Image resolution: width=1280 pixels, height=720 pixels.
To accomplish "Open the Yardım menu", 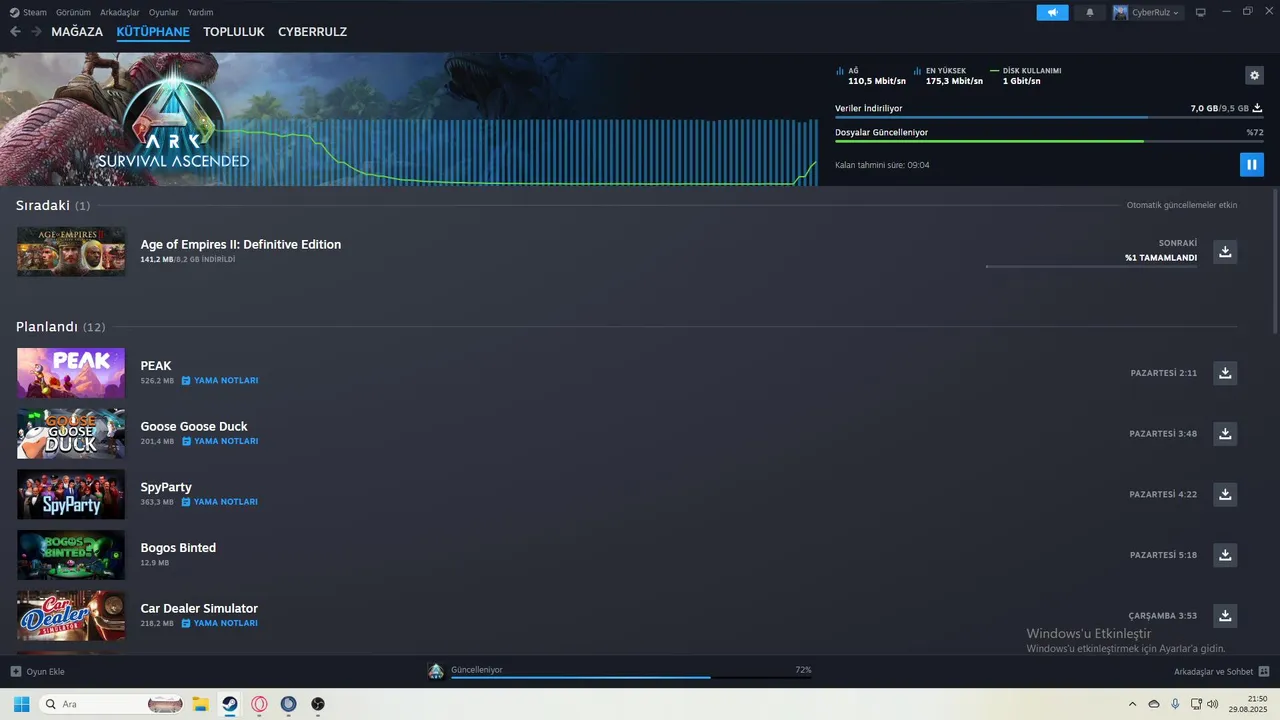I will point(200,12).
